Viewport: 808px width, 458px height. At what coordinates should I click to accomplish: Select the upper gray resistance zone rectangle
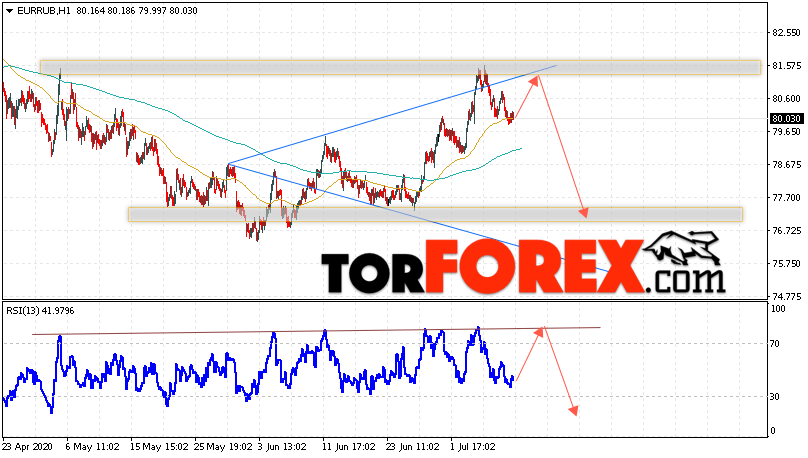400,67
